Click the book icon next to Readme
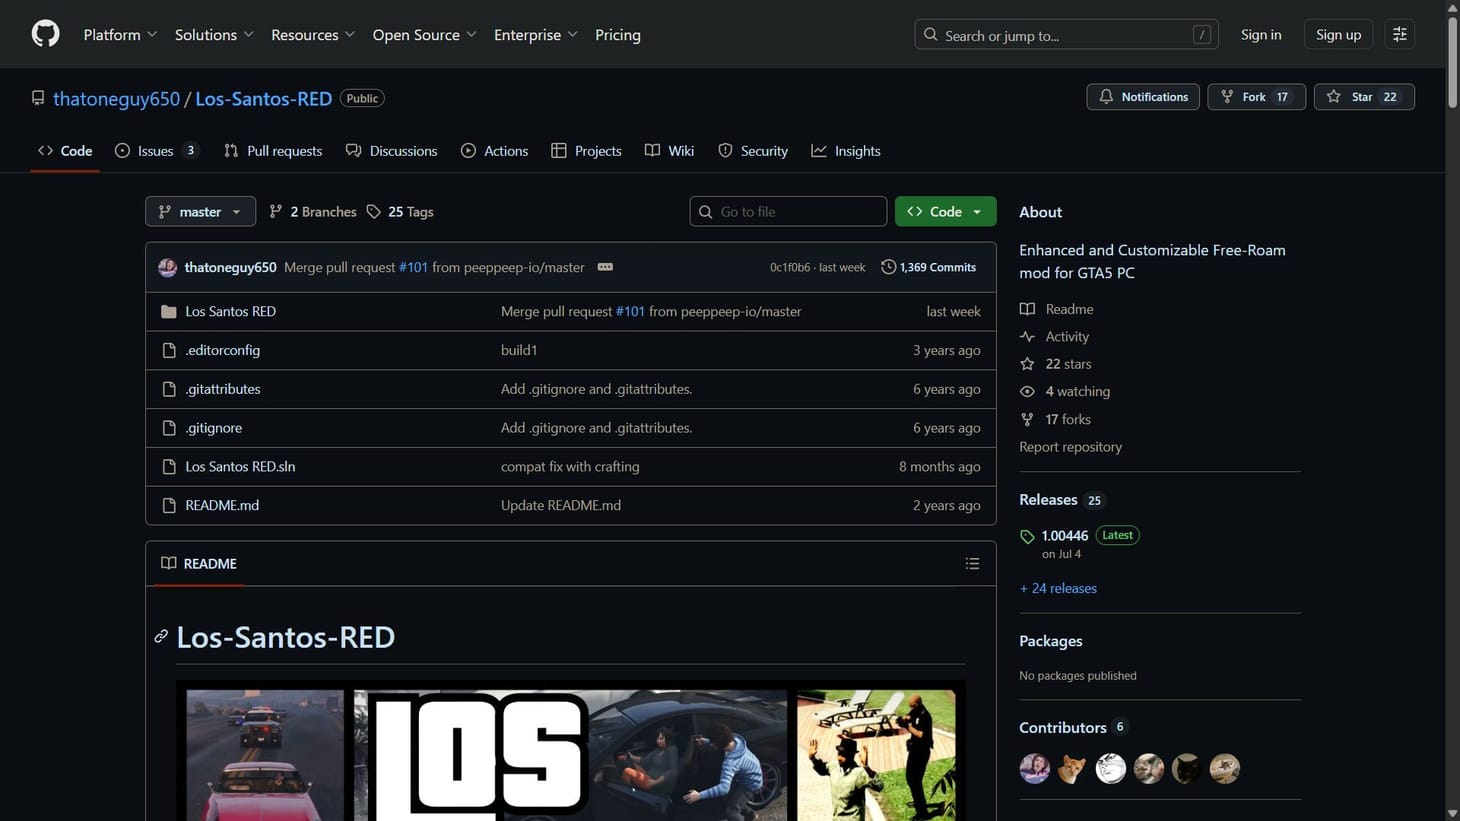The height and width of the screenshot is (821, 1460). point(1027,309)
